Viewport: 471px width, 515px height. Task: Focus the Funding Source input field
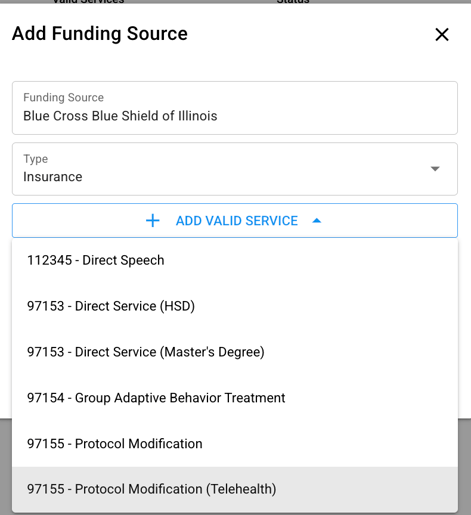point(235,108)
